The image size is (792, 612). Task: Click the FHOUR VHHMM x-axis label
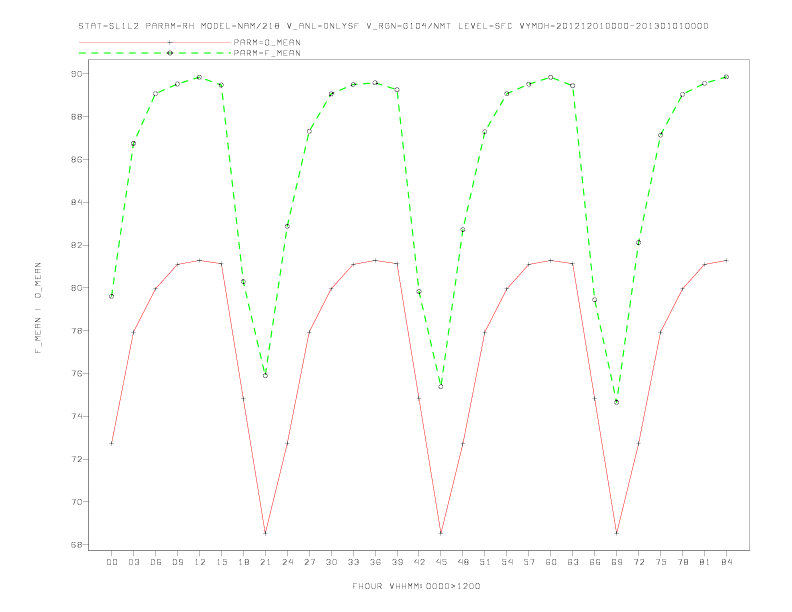(416, 586)
